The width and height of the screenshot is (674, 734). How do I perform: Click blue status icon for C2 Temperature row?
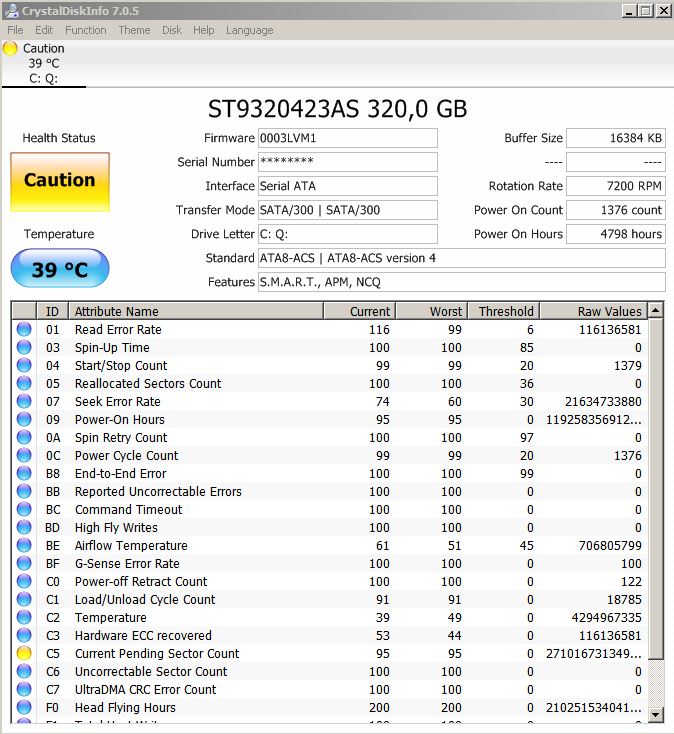(24, 617)
